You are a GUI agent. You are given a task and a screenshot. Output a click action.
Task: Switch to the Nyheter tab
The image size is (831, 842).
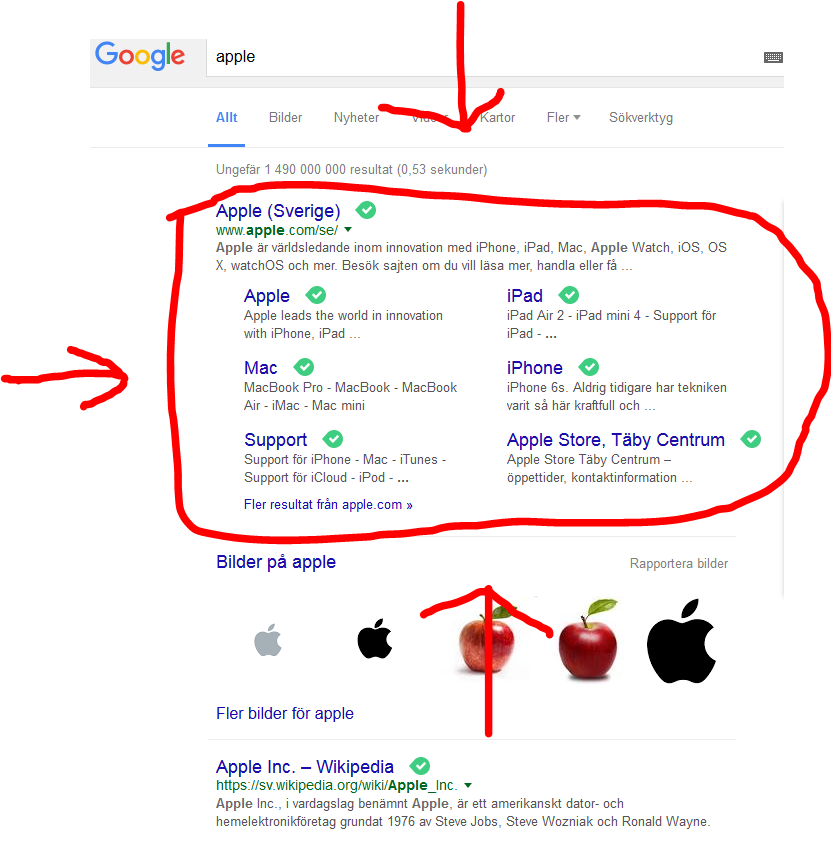point(356,118)
